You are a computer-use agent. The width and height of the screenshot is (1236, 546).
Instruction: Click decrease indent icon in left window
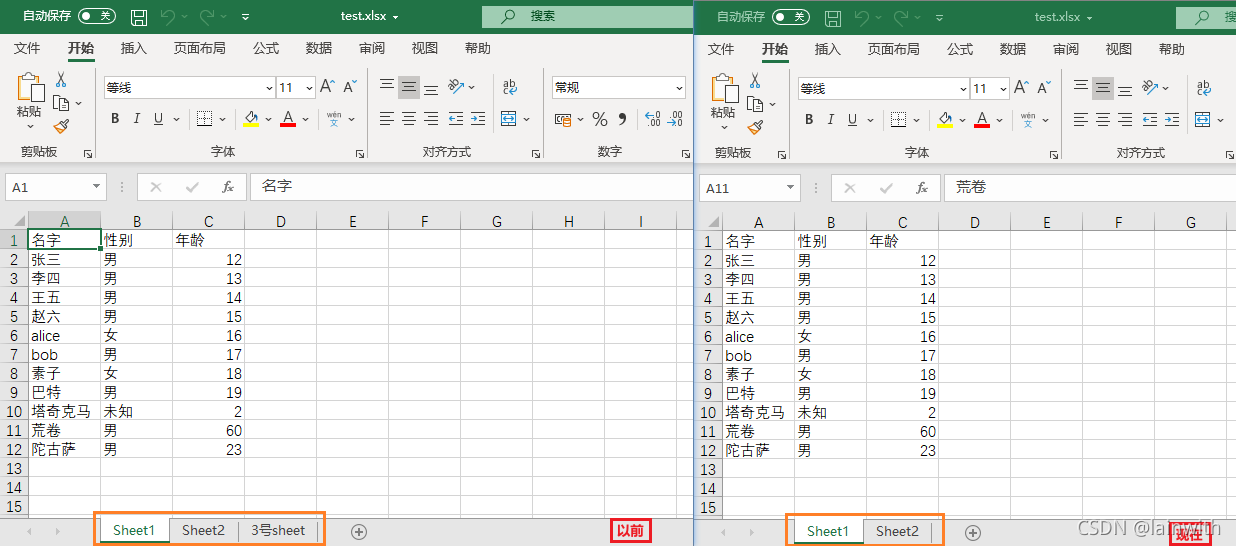pyautogui.click(x=456, y=119)
